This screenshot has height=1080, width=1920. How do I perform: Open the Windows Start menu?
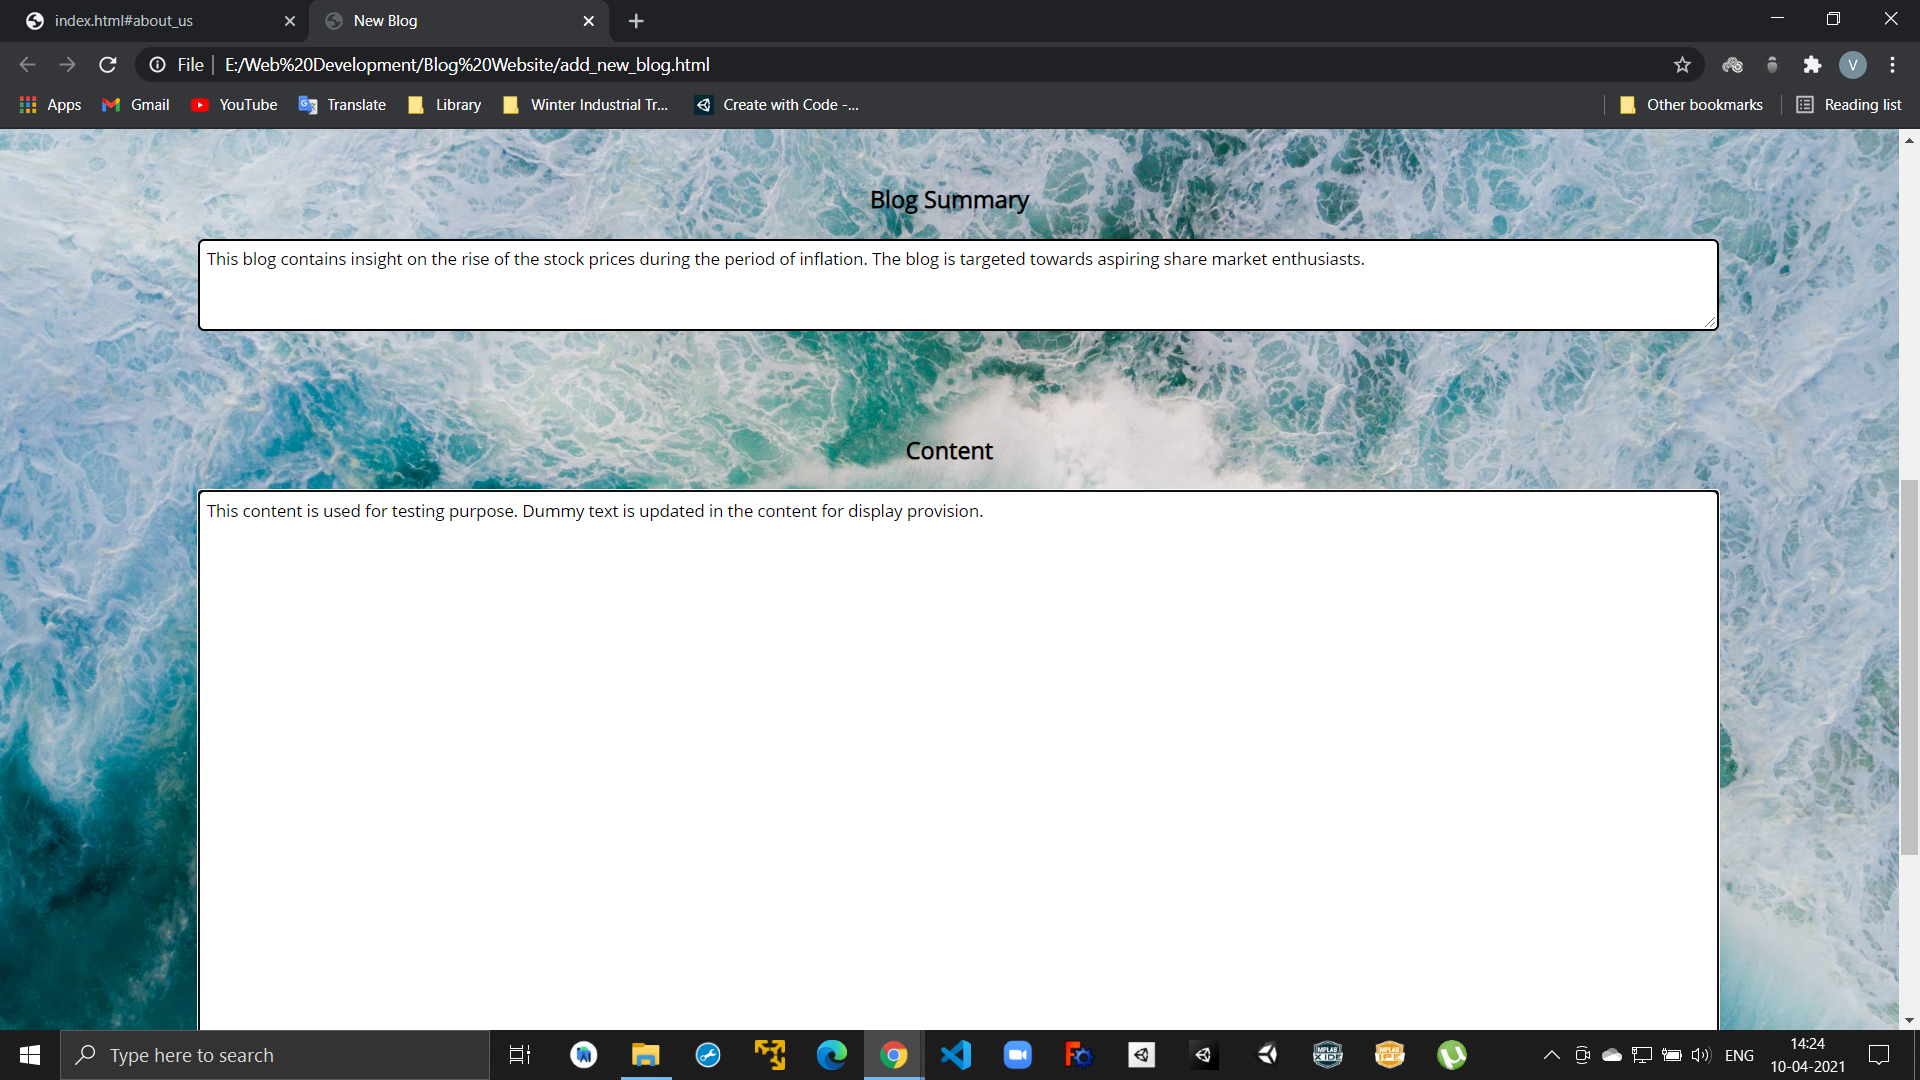point(30,1055)
